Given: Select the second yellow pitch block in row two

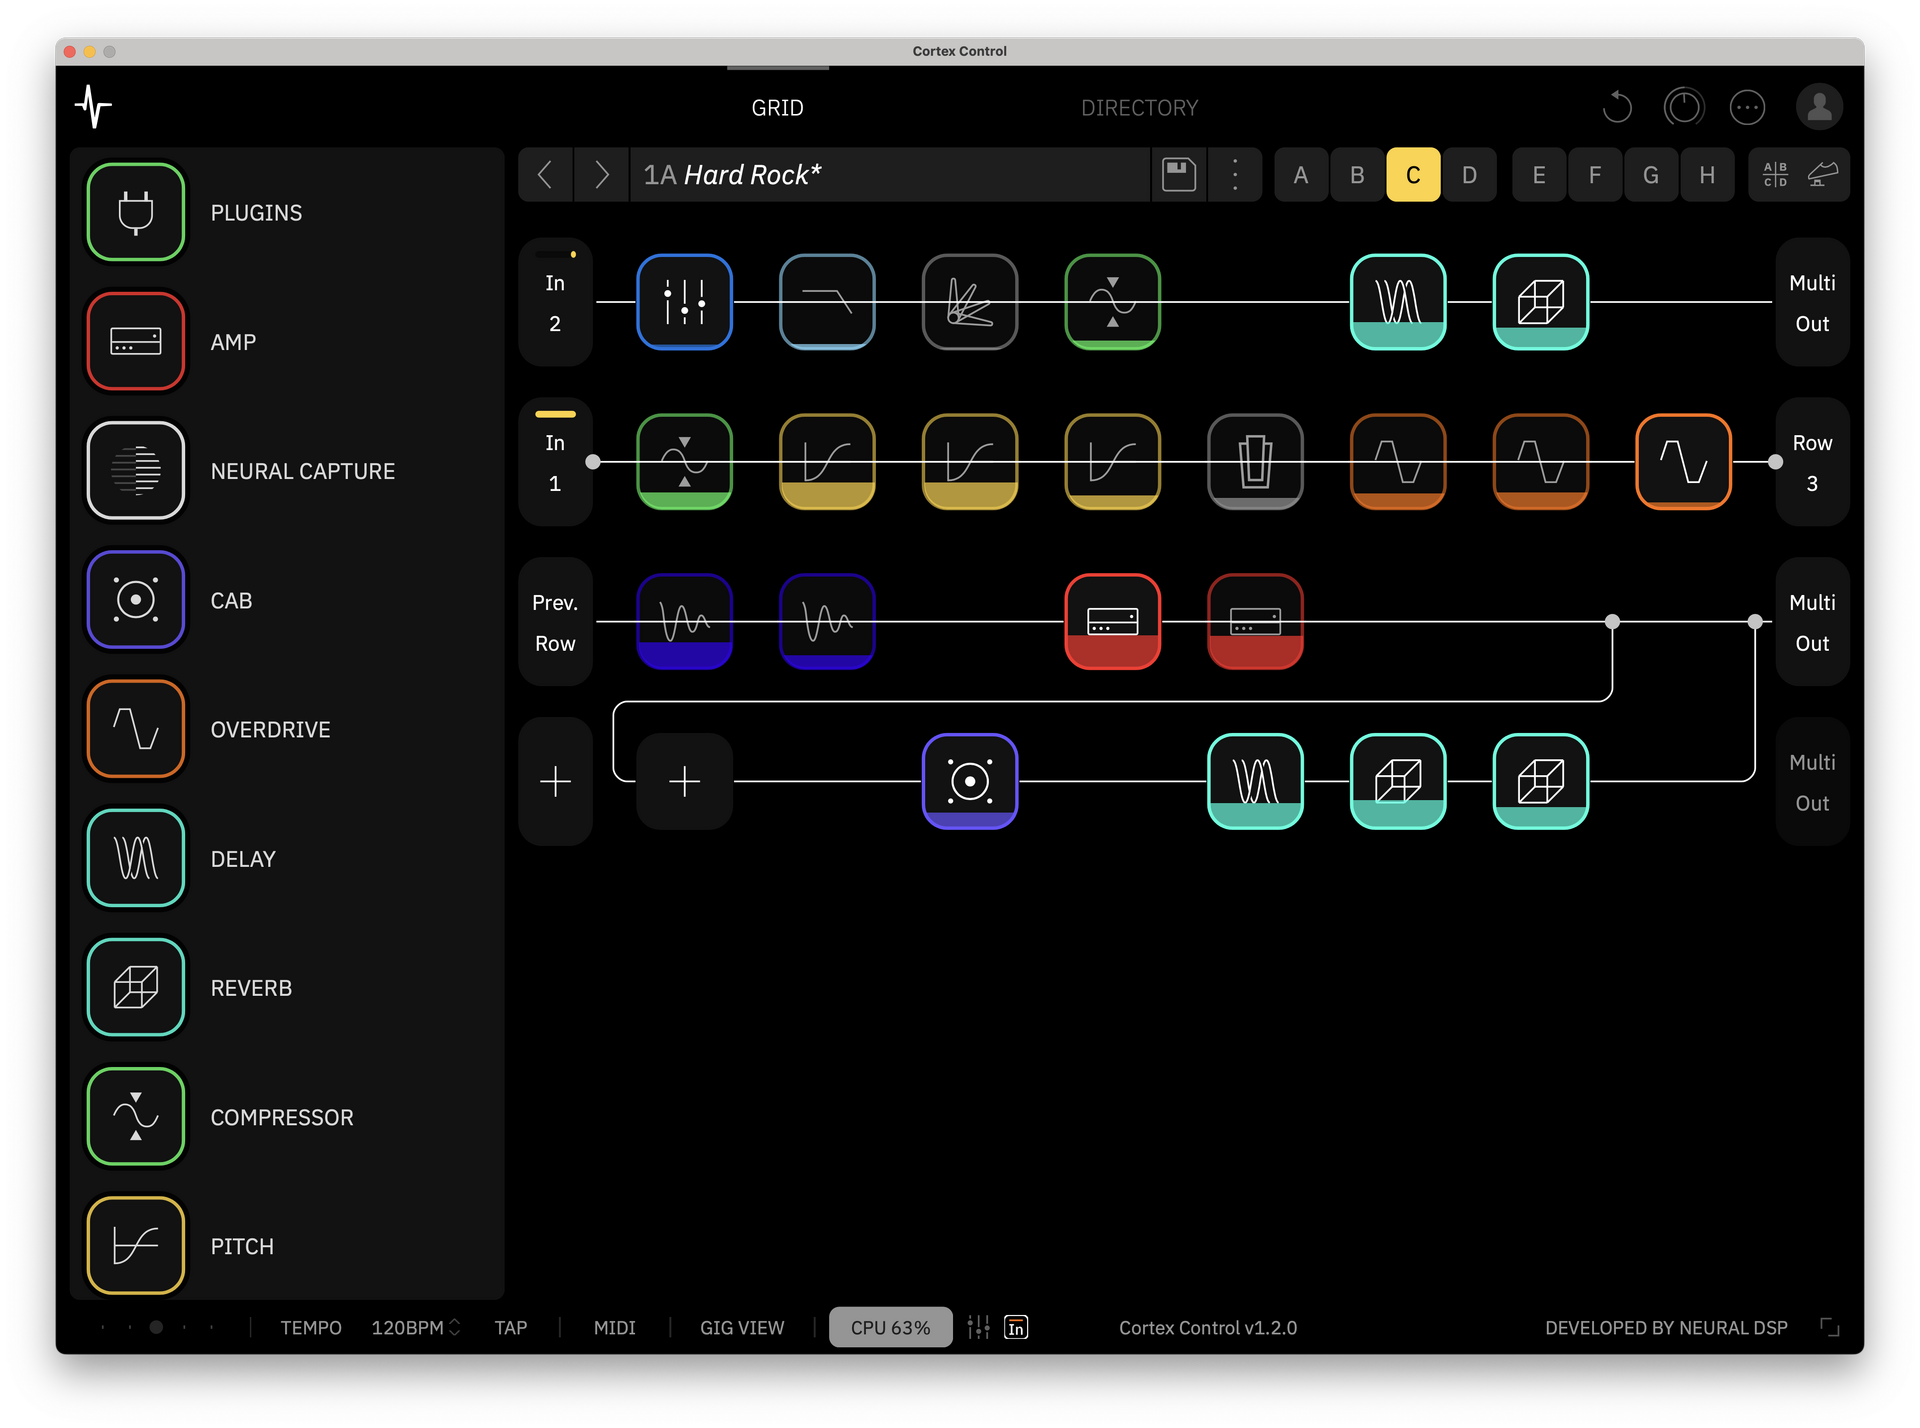Looking at the screenshot, I should pyautogui.click(x=970, y=462).
